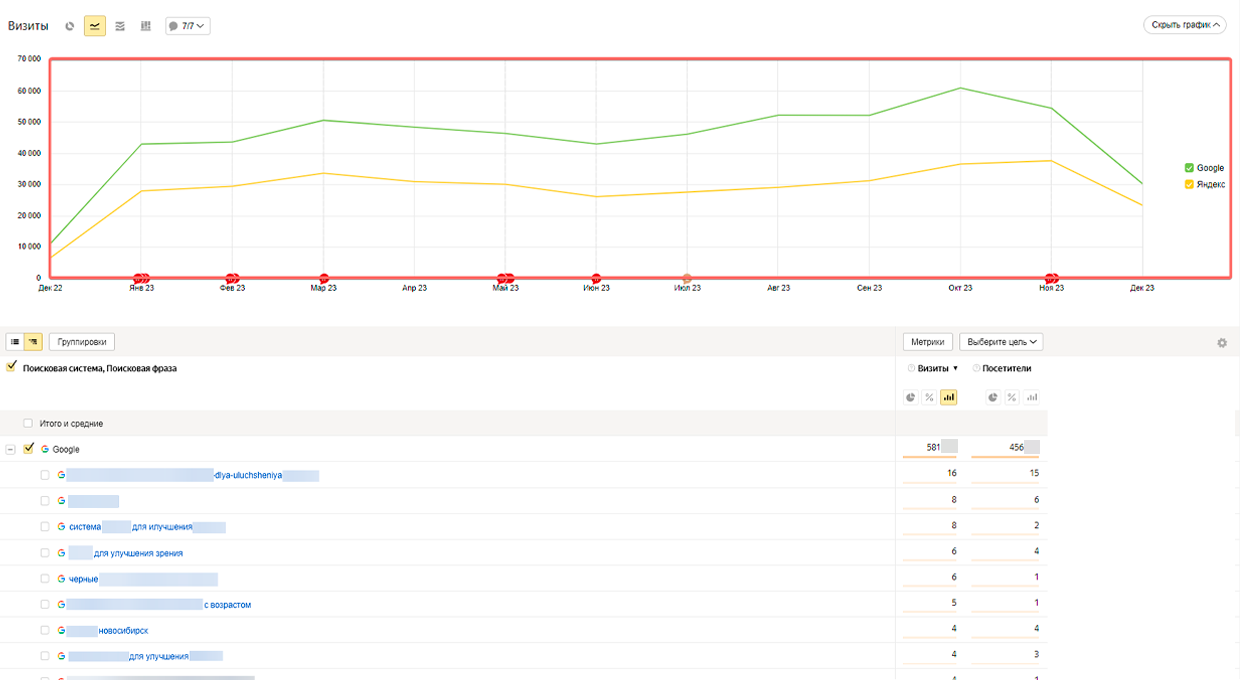Check the Итого и средние checkbox

(28, 424)
